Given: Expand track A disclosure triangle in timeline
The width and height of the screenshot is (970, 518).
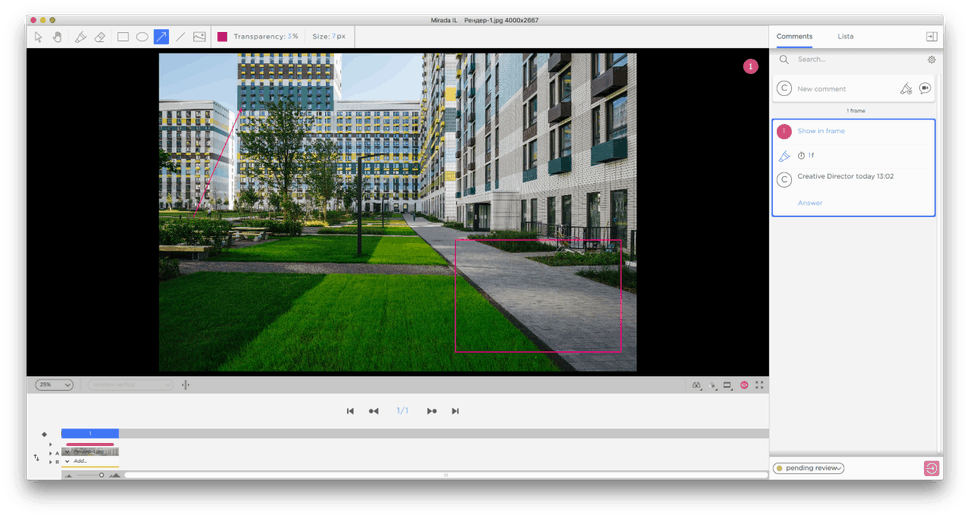Looking at the screenshot, I should point(51,452).
